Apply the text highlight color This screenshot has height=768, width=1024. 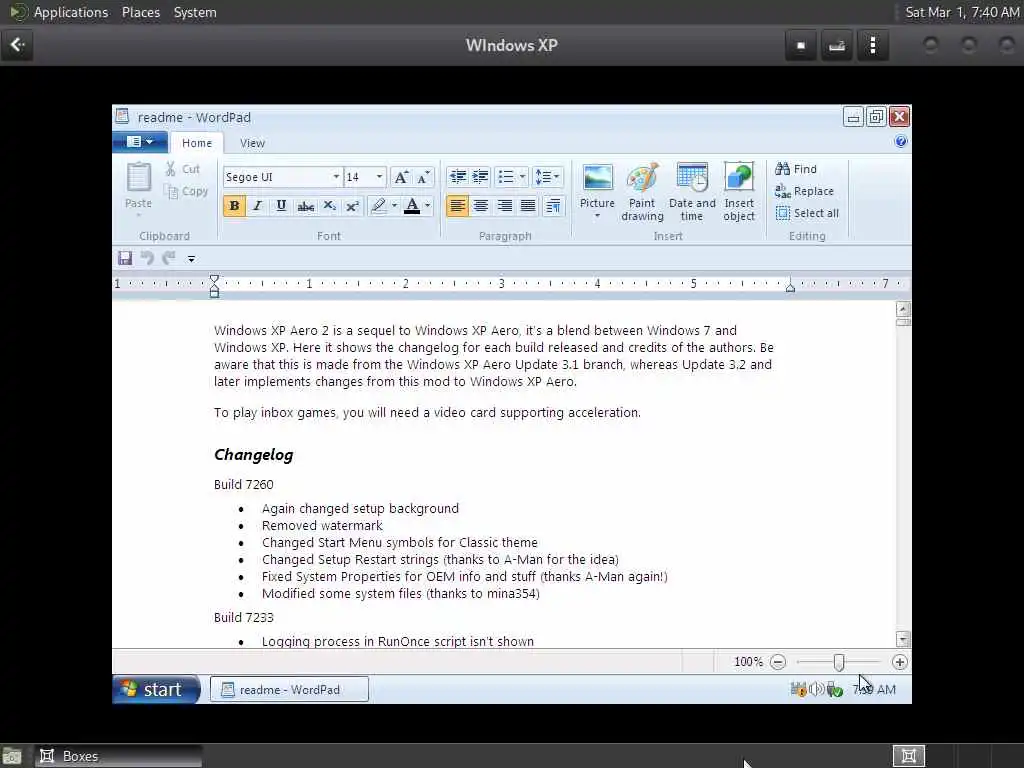378,206
